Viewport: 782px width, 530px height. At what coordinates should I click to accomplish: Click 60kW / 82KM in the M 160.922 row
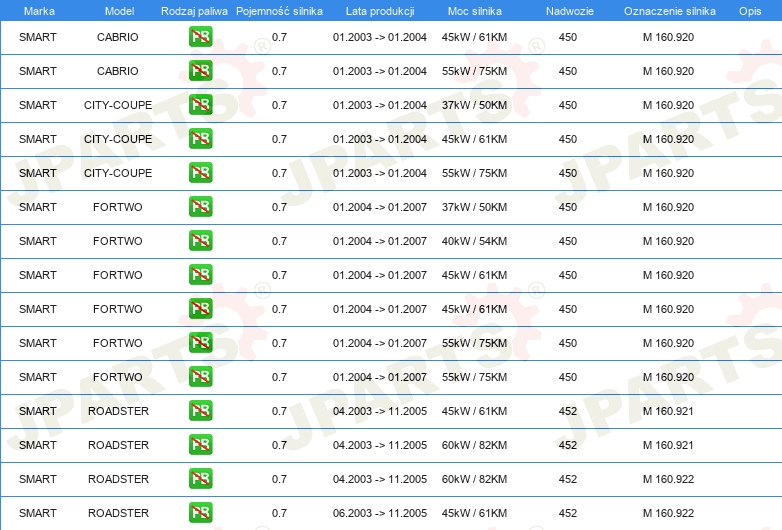474,479
